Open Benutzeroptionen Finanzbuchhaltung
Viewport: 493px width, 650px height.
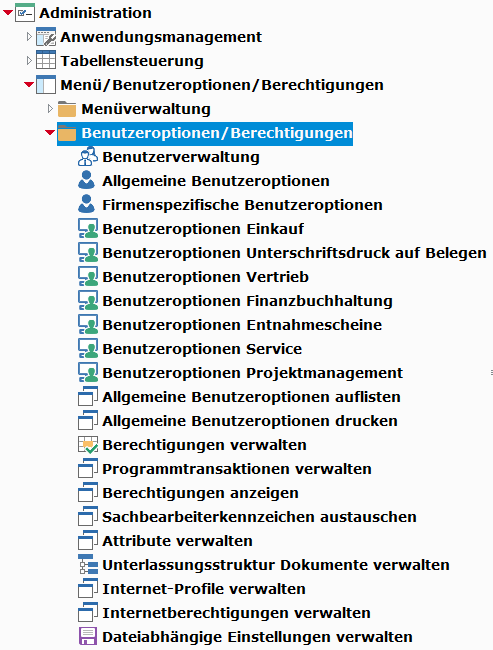pyautogui.click(x=247, y=301)
